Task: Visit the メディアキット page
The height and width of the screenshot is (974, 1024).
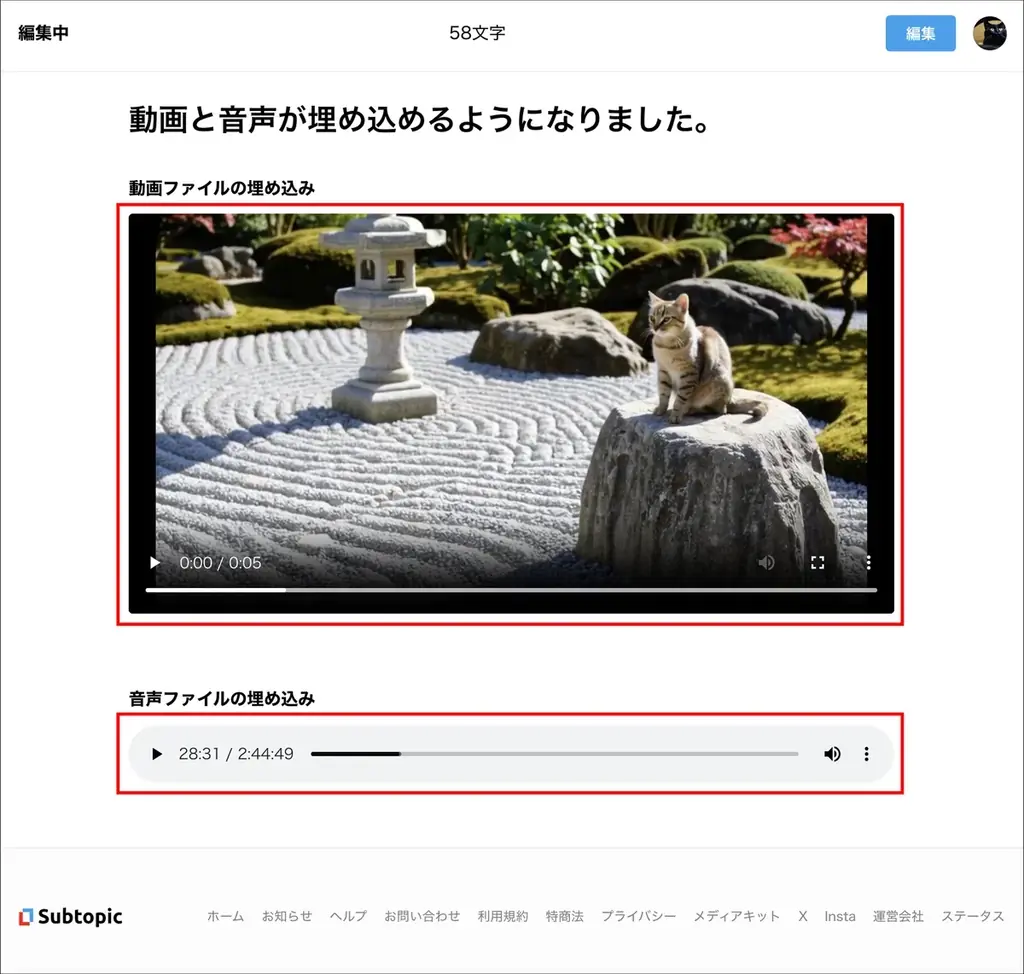Action: point(737,916)
